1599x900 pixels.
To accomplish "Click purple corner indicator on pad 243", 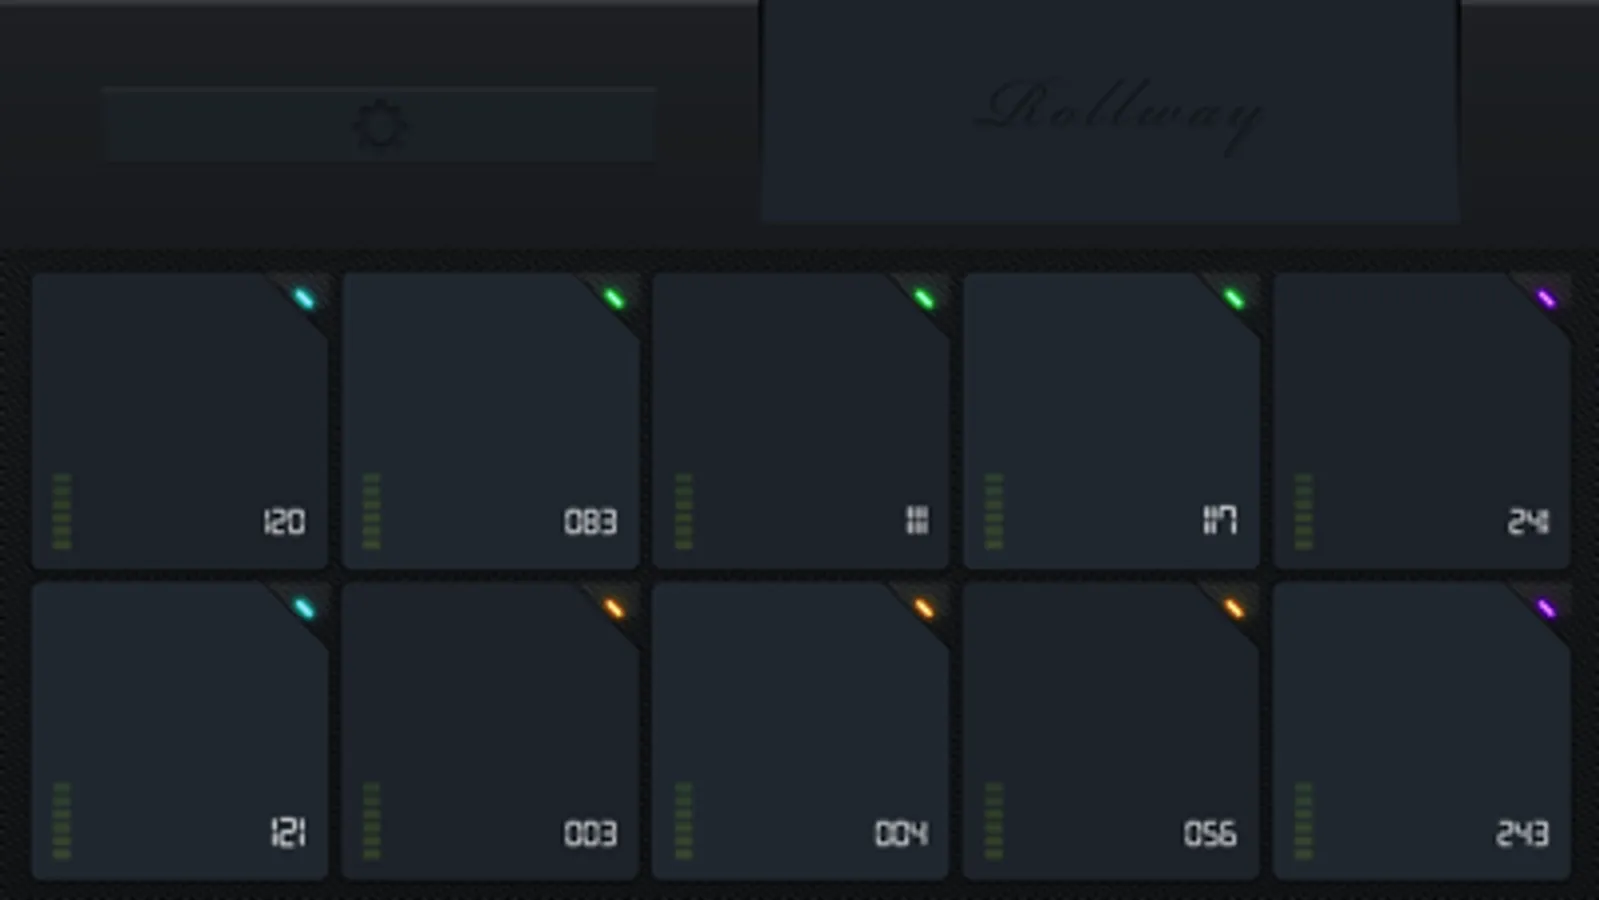I will coord(1546,608).
